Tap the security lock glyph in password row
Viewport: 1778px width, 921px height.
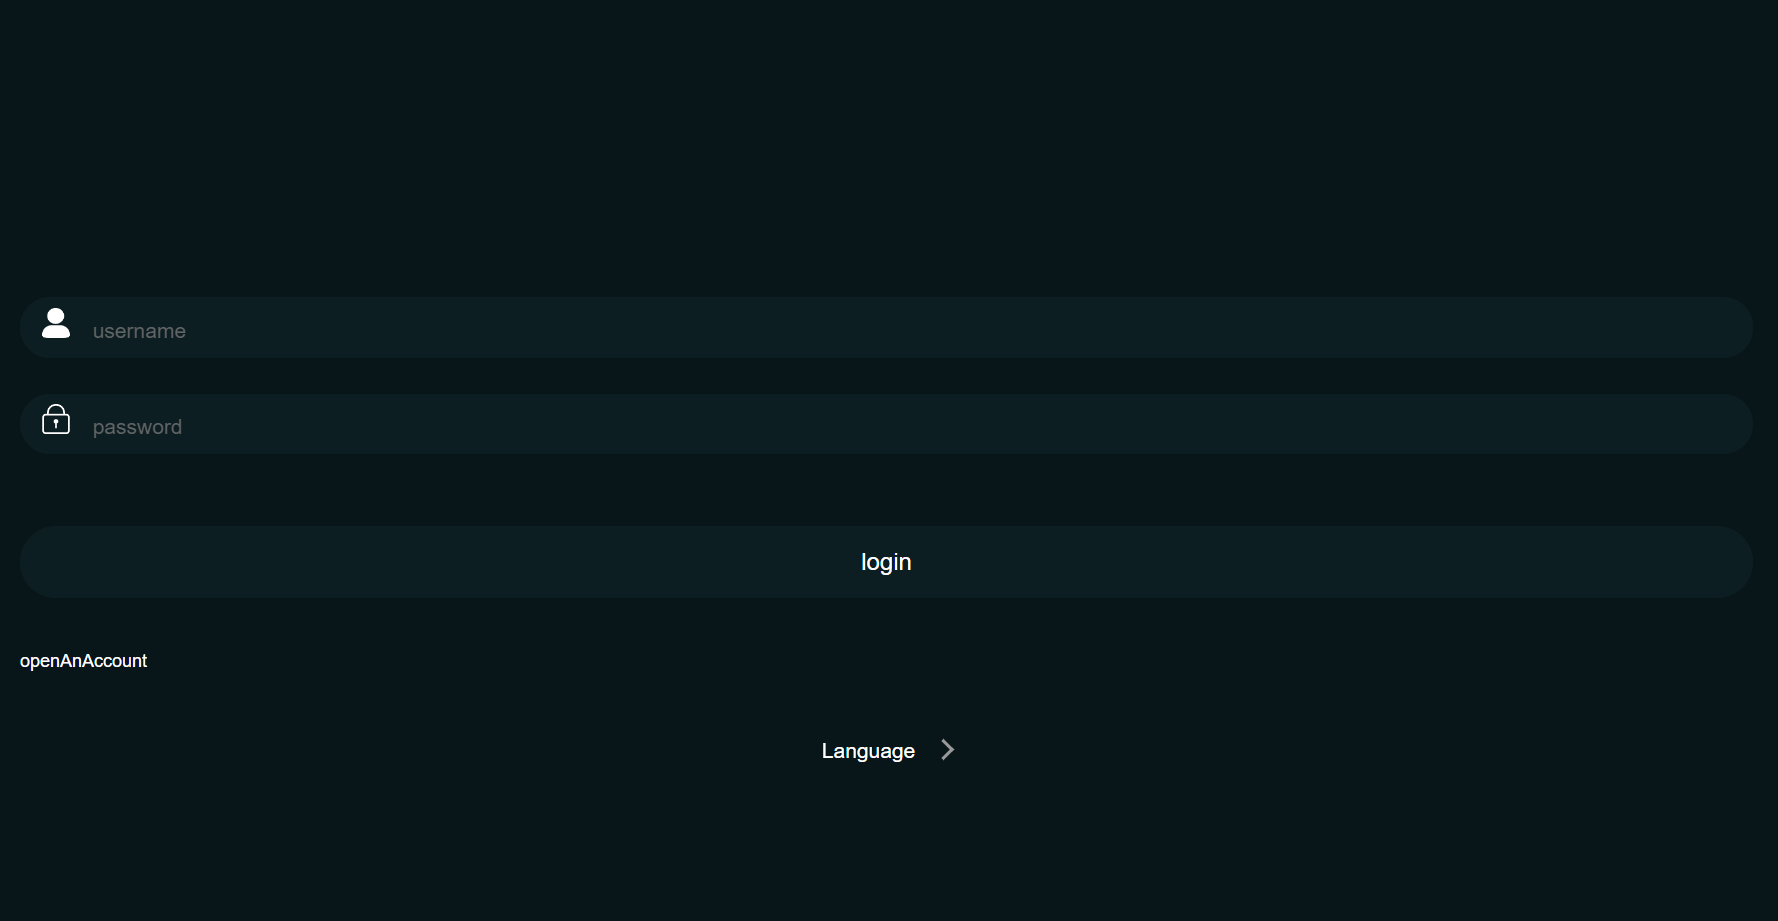click(x=56, y=419)
